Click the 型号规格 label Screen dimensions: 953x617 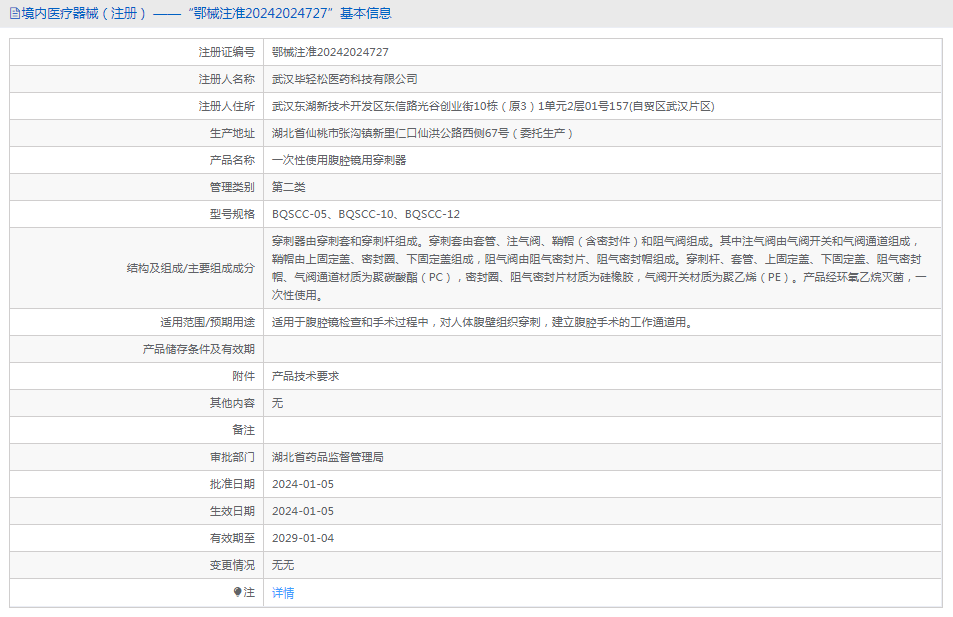(232, 214)
